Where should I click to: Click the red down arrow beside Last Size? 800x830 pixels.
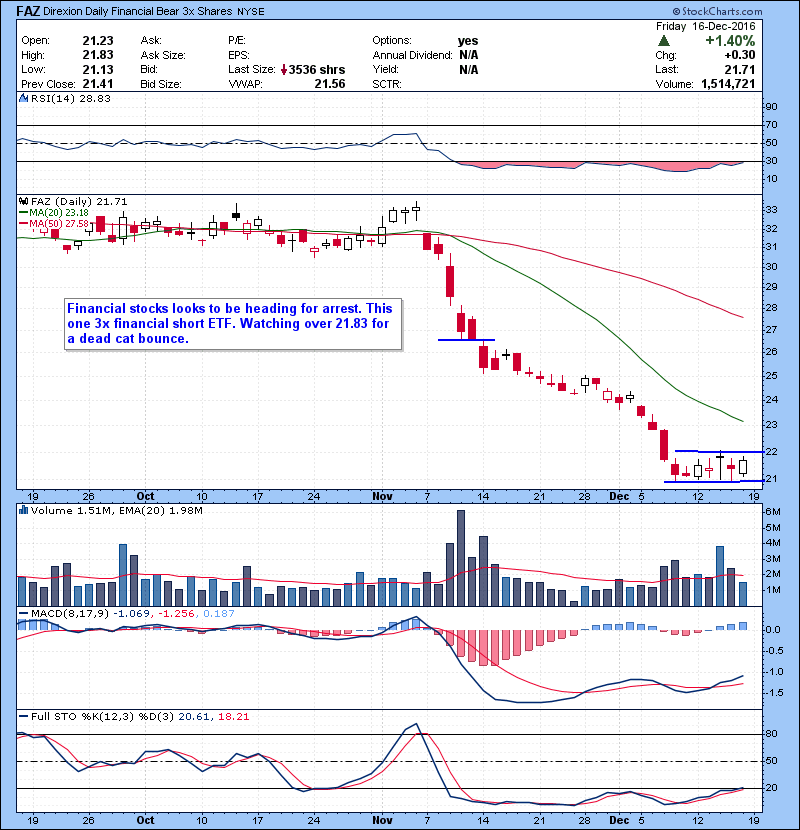pos(284,69)
